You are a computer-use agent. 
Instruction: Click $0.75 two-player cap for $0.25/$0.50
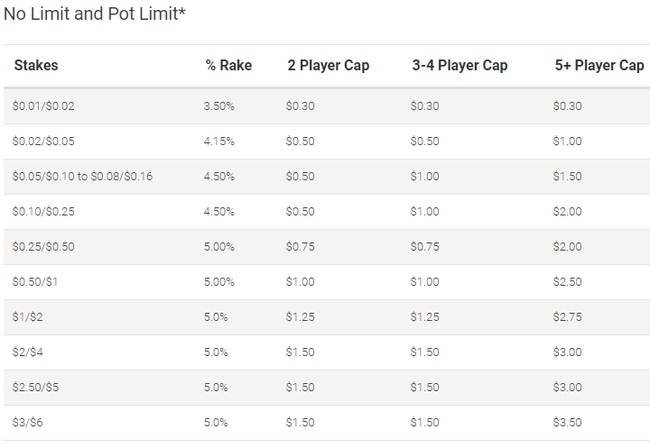[x=300, y=247]
